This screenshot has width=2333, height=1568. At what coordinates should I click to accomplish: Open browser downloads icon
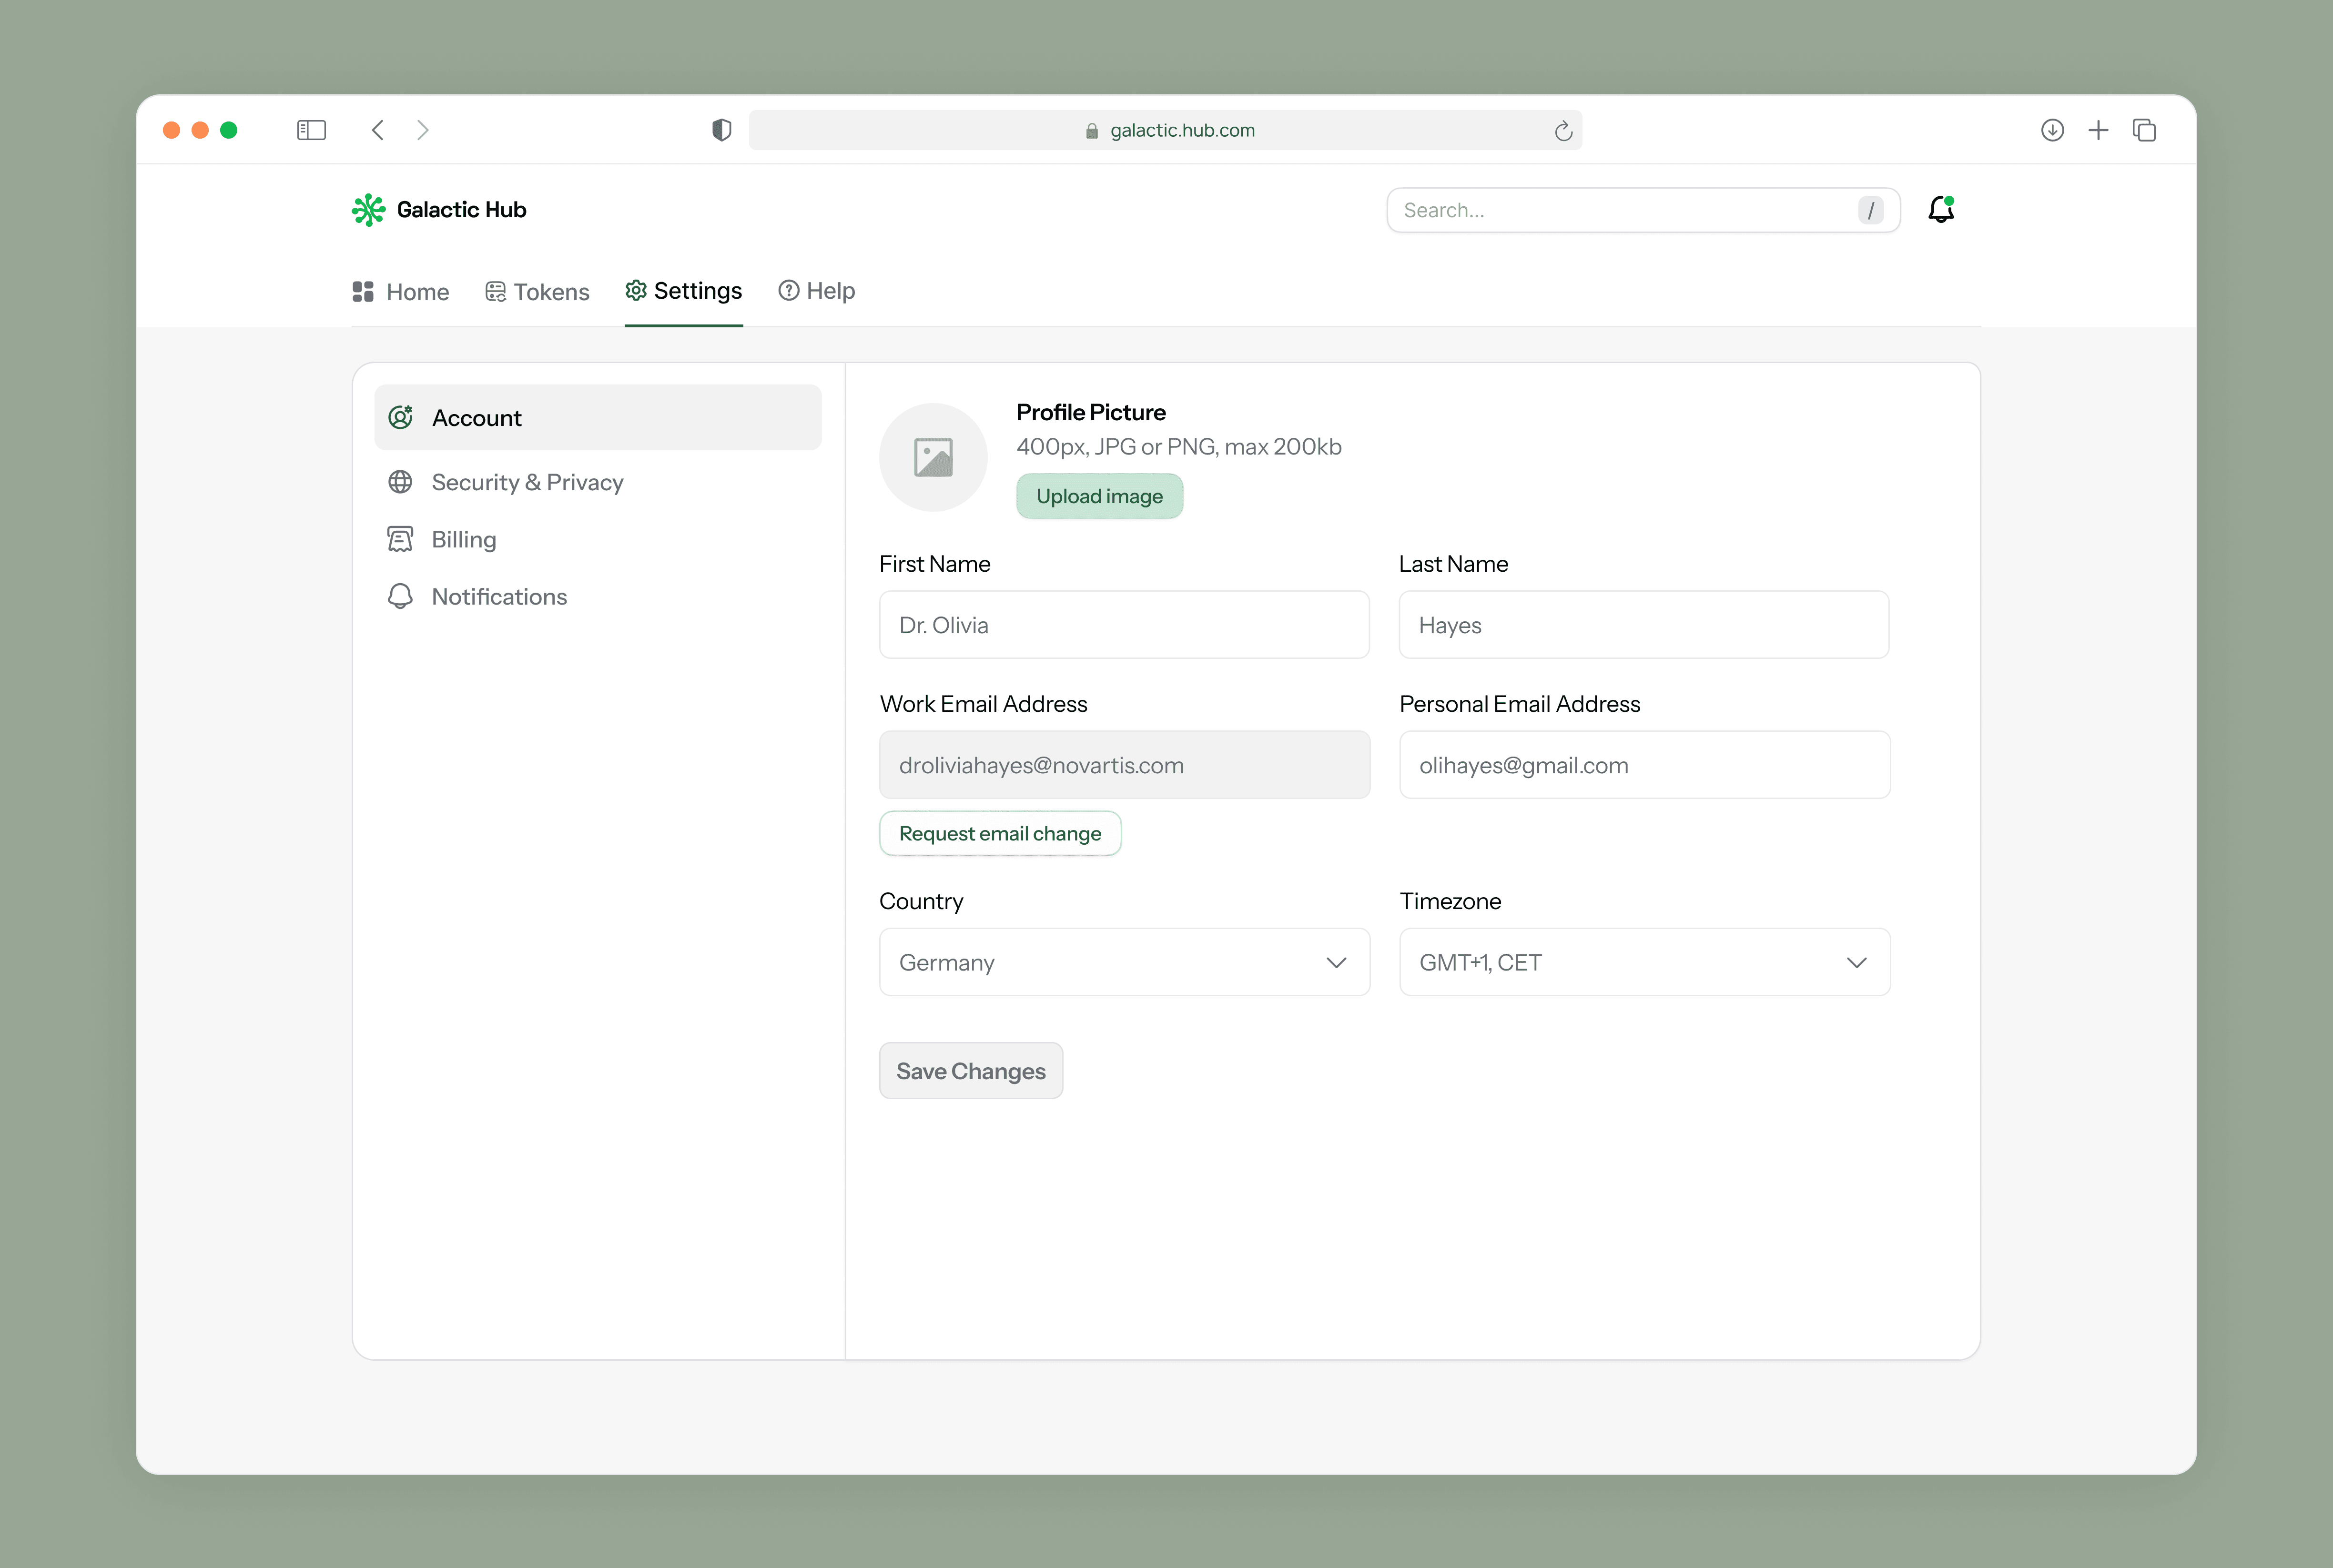pos(2052,130)
